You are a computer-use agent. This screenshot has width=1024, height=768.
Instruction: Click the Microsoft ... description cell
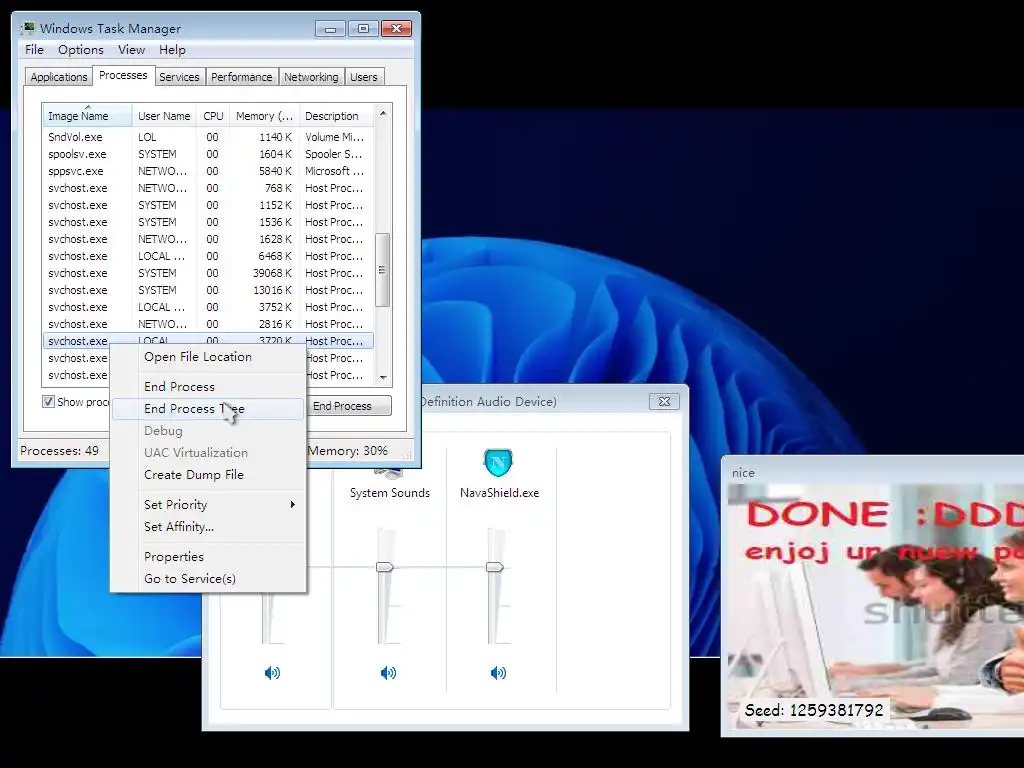(334, 171)
